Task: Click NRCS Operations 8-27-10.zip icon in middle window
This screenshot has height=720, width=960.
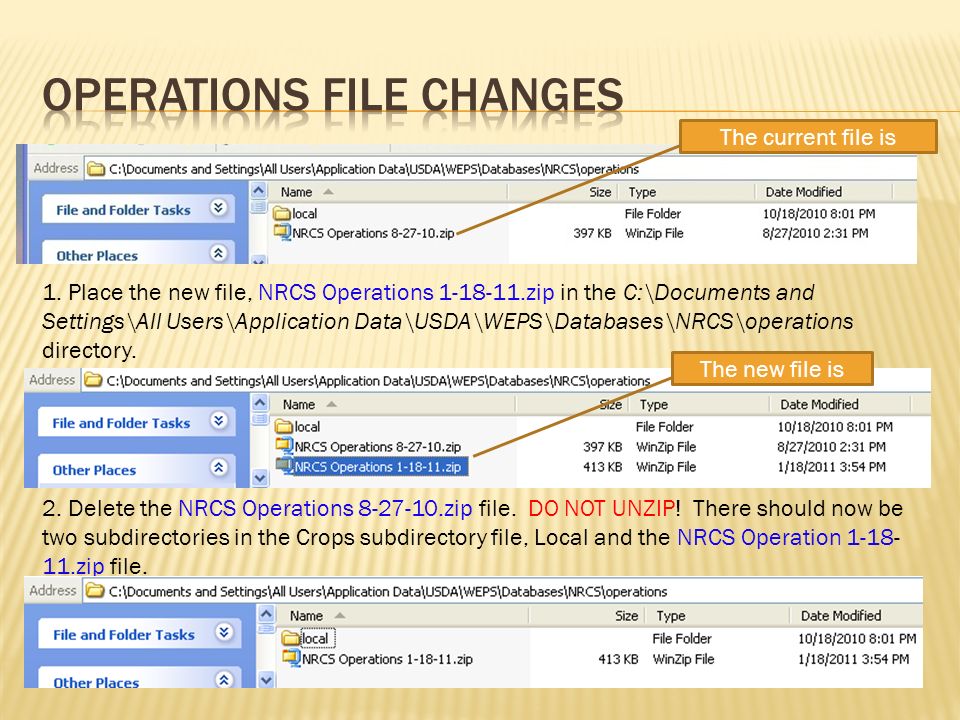Action: click(284, 446)
